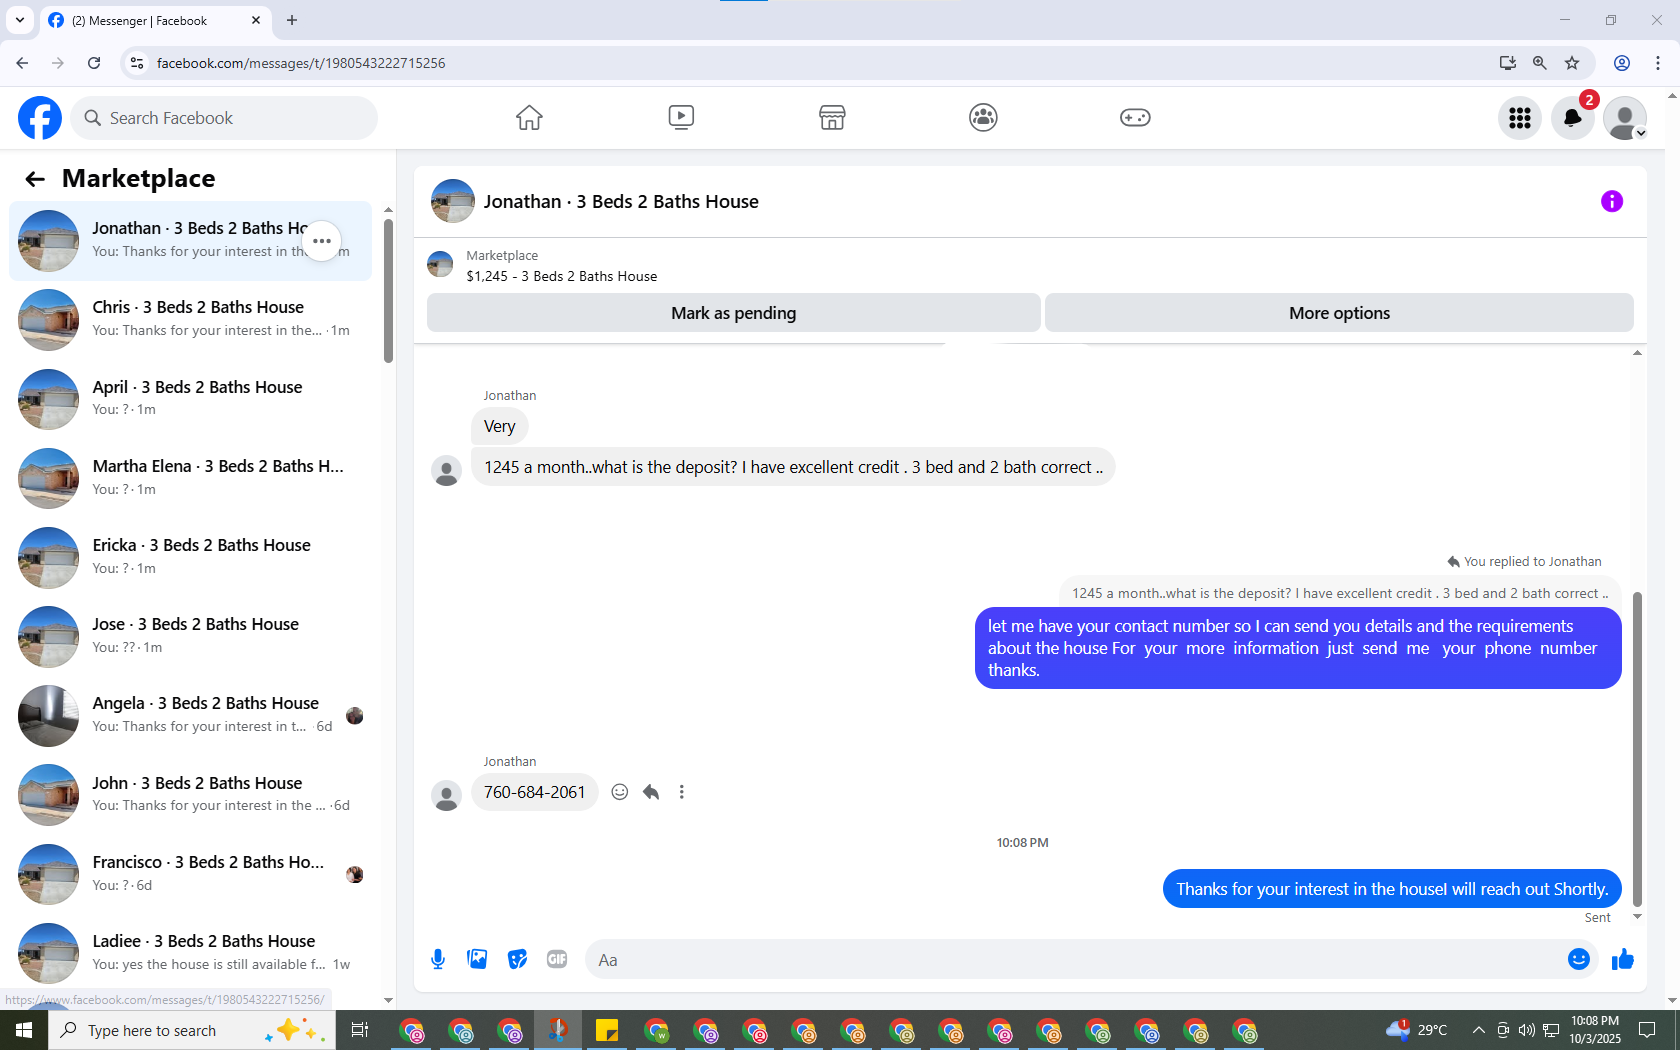Open the notifications bell
Screen dimensions: 1680x1050
point(1573,118)
